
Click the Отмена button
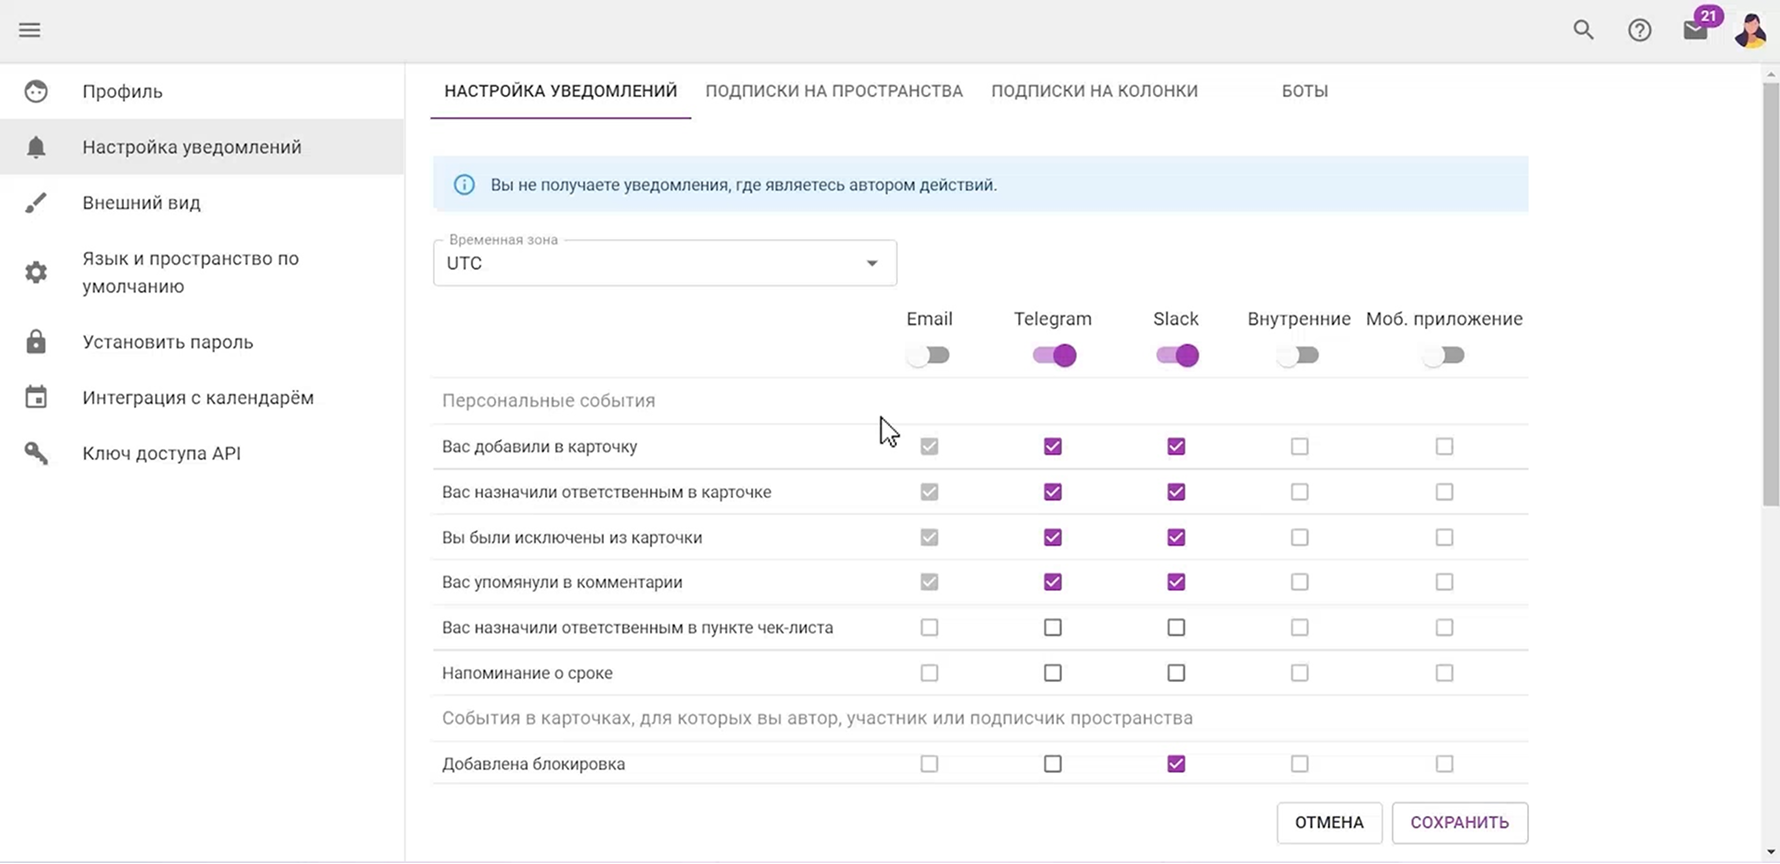(1329, 823)
